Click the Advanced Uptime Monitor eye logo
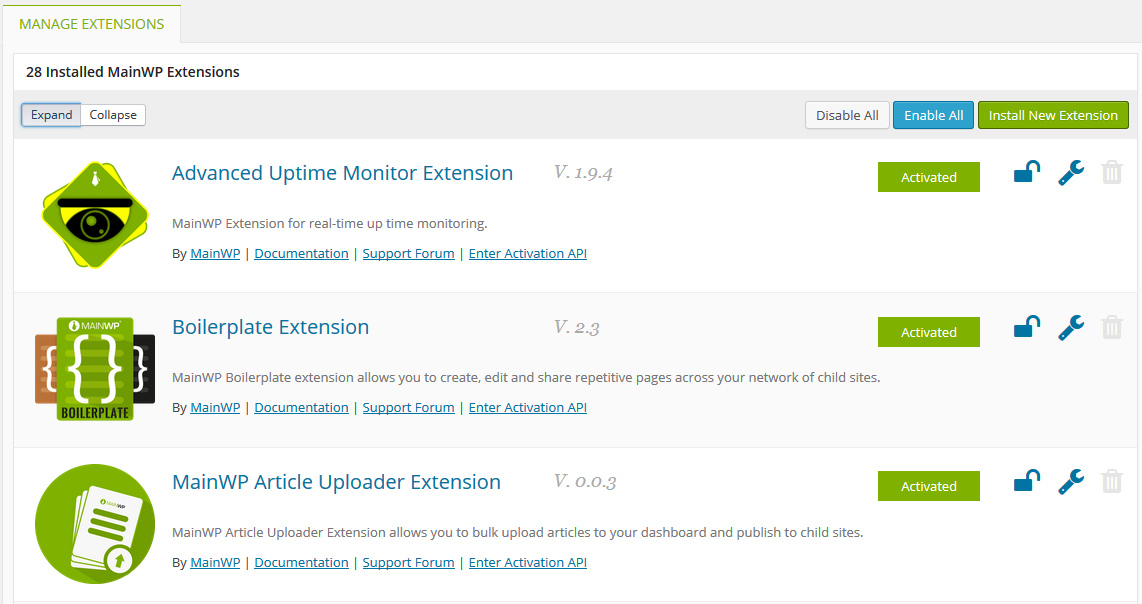The height and width of the screenshot is (604, 1142). coord(95,214)
